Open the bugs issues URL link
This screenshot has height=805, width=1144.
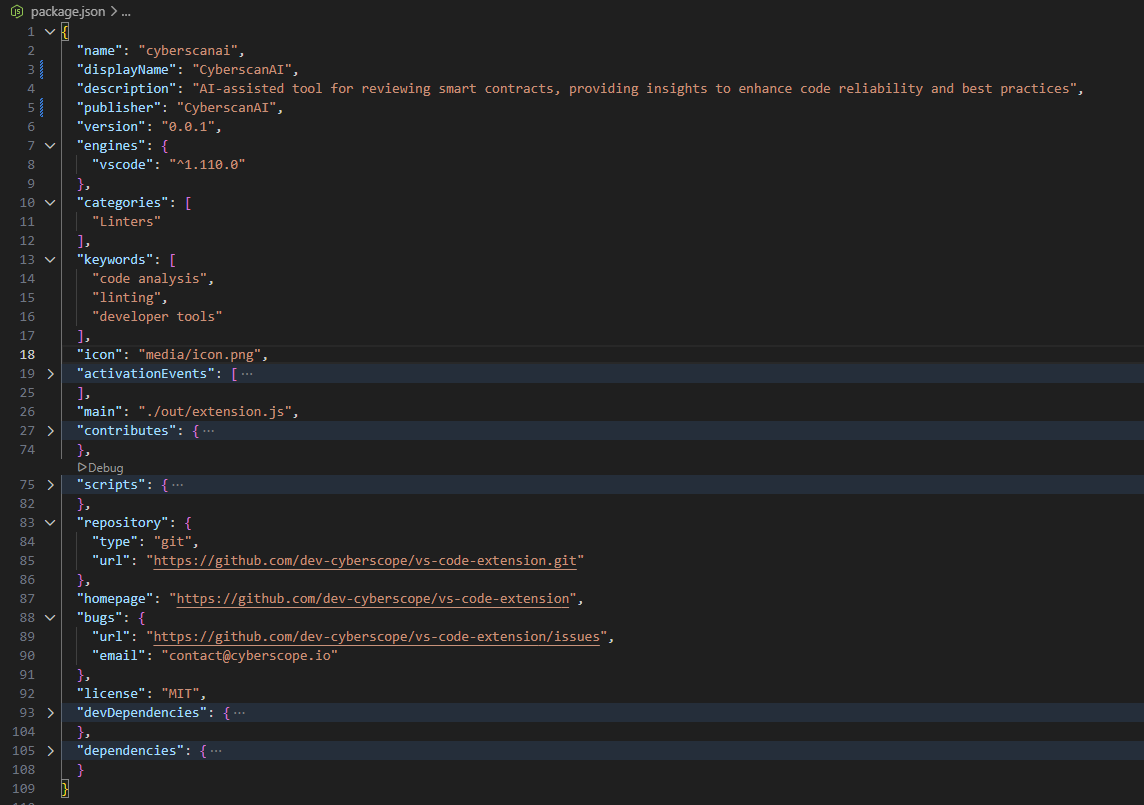click(x=376, y=636)
